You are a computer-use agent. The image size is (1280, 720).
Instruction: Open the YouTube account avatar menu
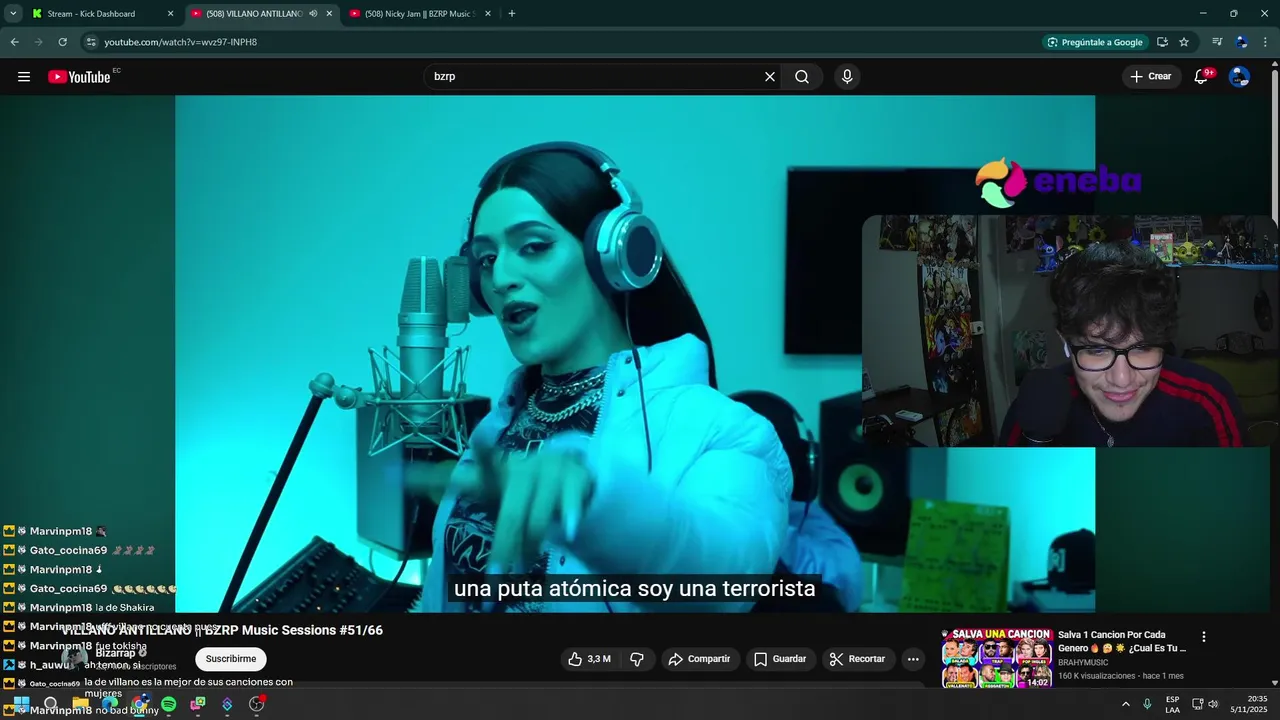click(x=1239, y=77)
